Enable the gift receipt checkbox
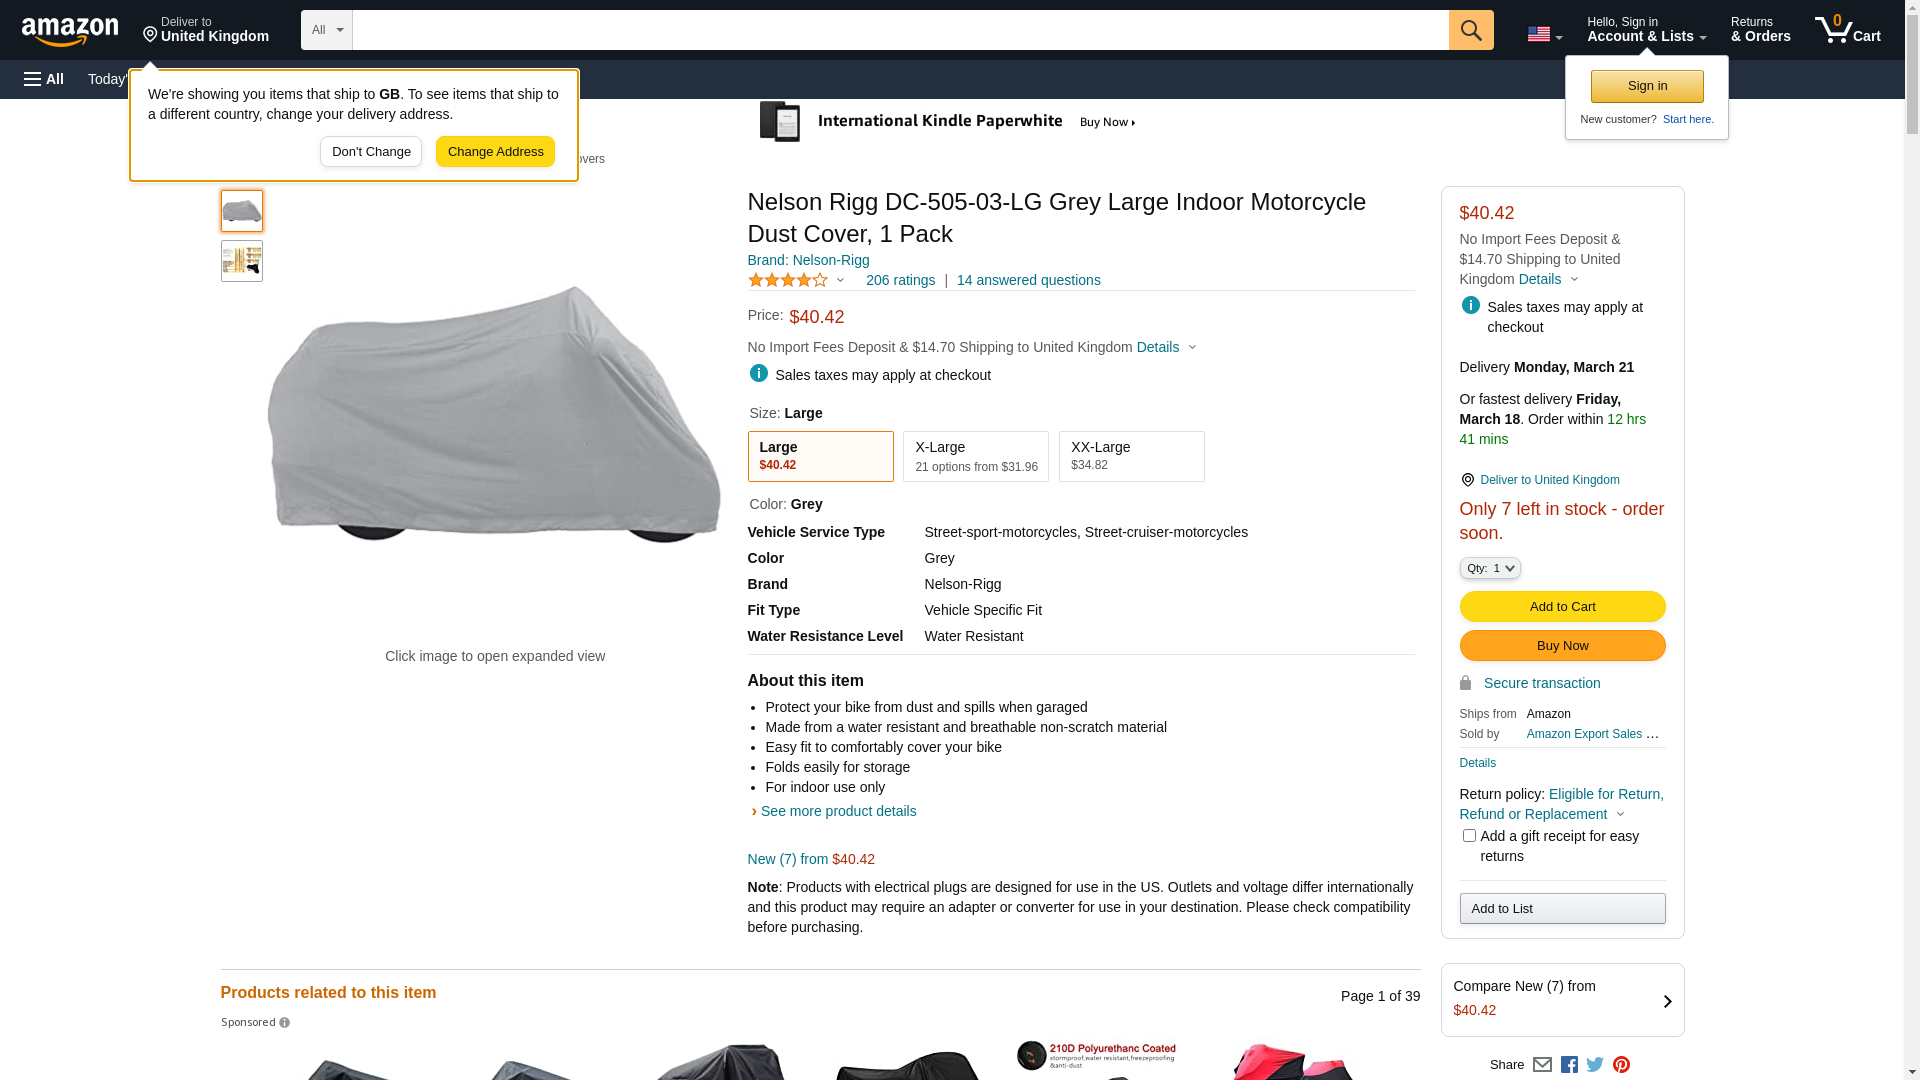This screenshot has height=1080, width=1920. pos(1469,836)
